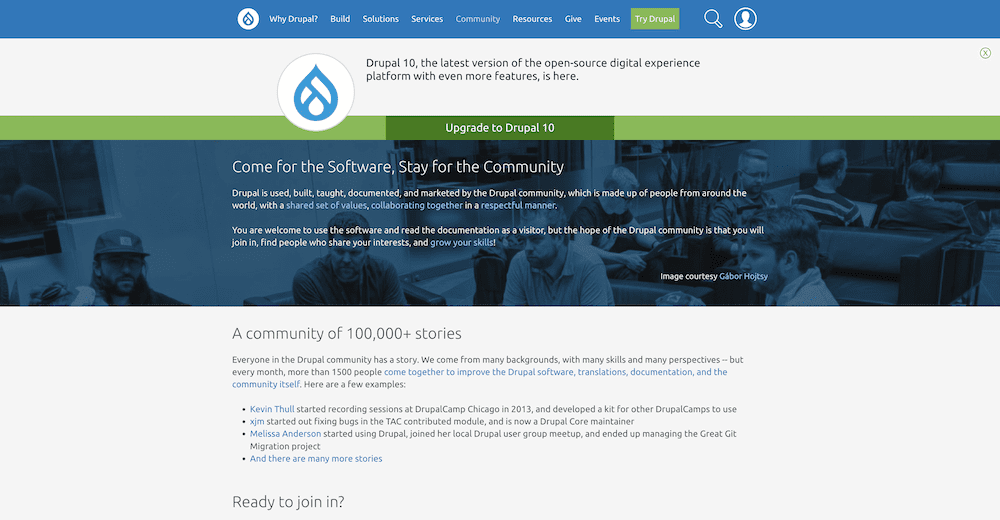1000x520 pixels.
Task: Click the large Drupal 10 logo circle
Action: [316, 93]
